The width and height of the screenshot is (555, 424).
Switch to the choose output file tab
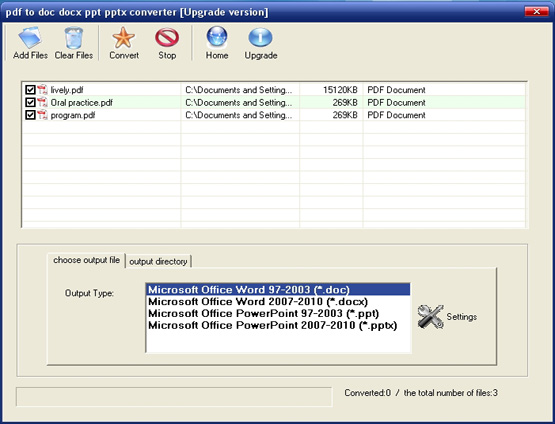pyautogui.click(x=86, y=260)
